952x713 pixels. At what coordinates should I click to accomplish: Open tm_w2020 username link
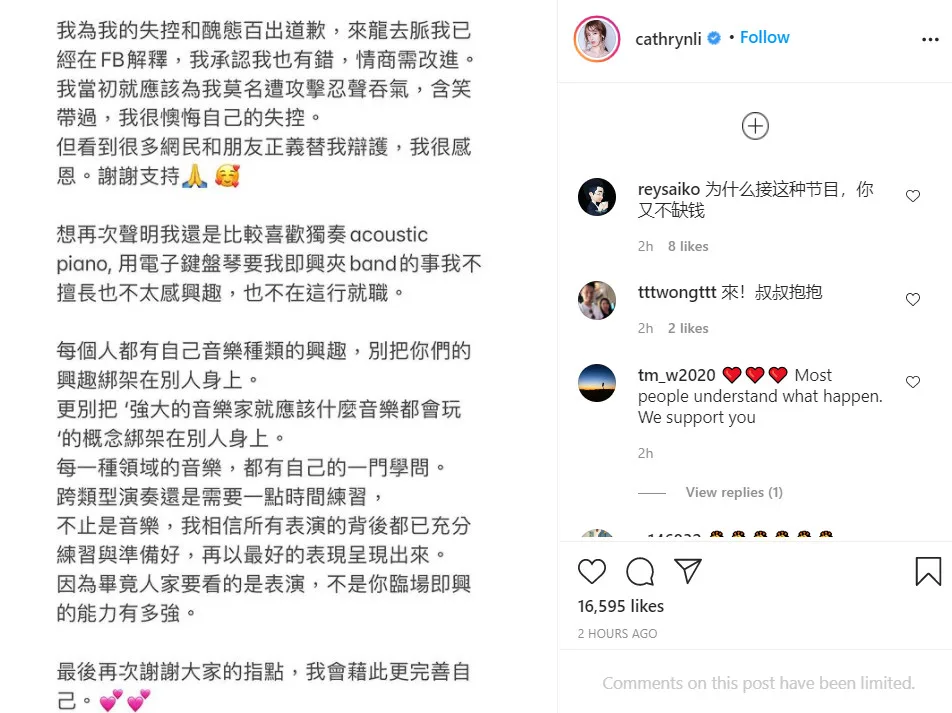676,375
